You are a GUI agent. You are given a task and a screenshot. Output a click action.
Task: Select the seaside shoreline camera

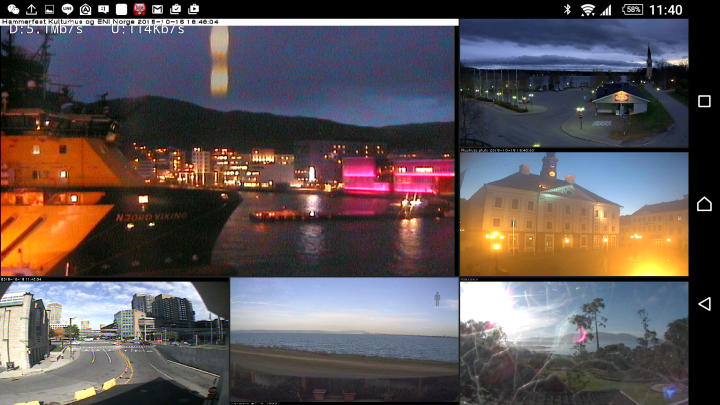pyautogui.click(x=344, y=341)
